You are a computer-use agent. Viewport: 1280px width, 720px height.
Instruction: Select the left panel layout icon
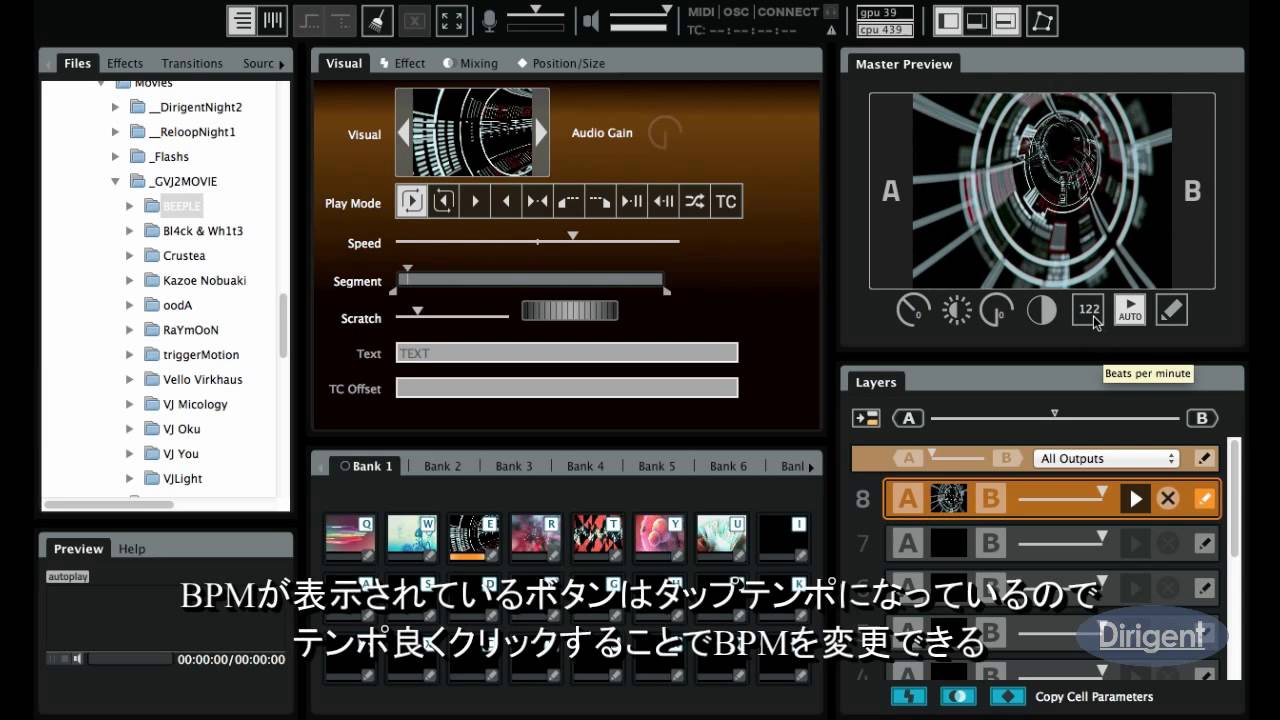tap(948, 20)
